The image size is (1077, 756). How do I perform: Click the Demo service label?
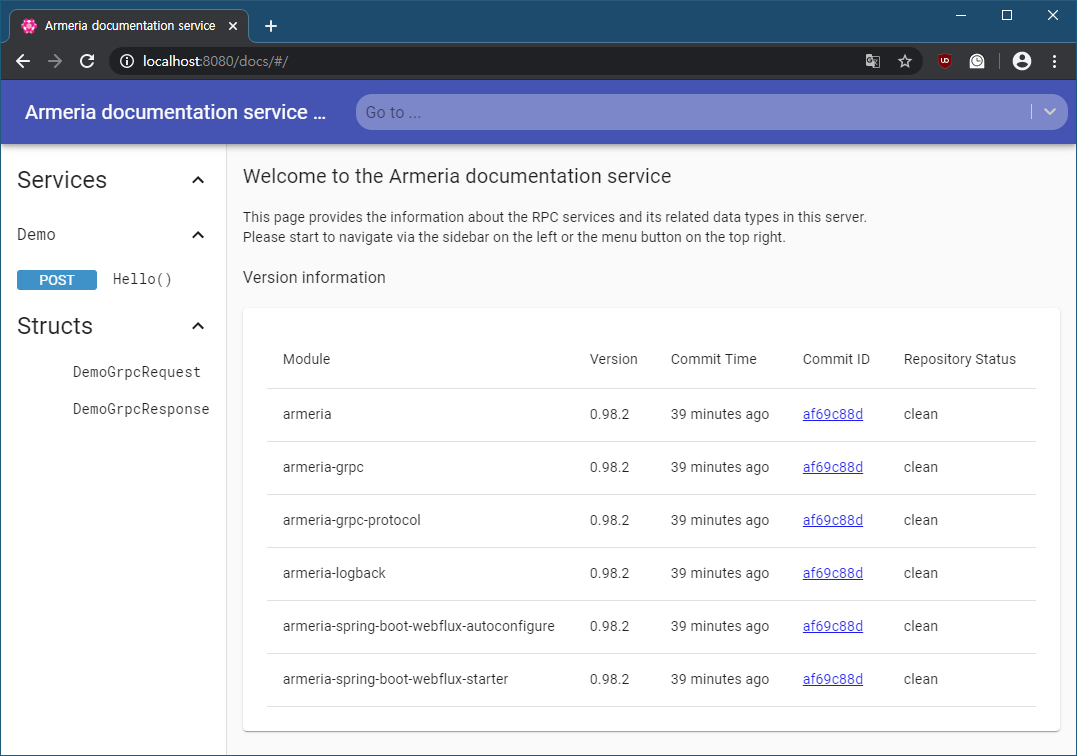(x=36, y=235)
